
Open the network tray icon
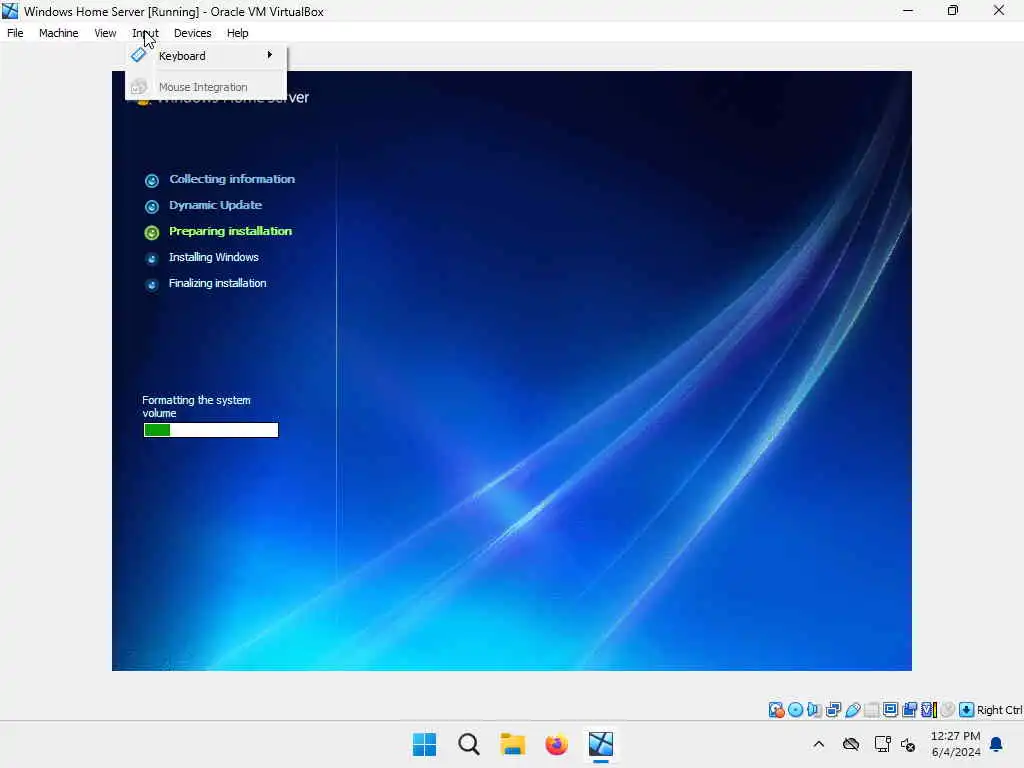pyautogui.click(x=882, y=744)
